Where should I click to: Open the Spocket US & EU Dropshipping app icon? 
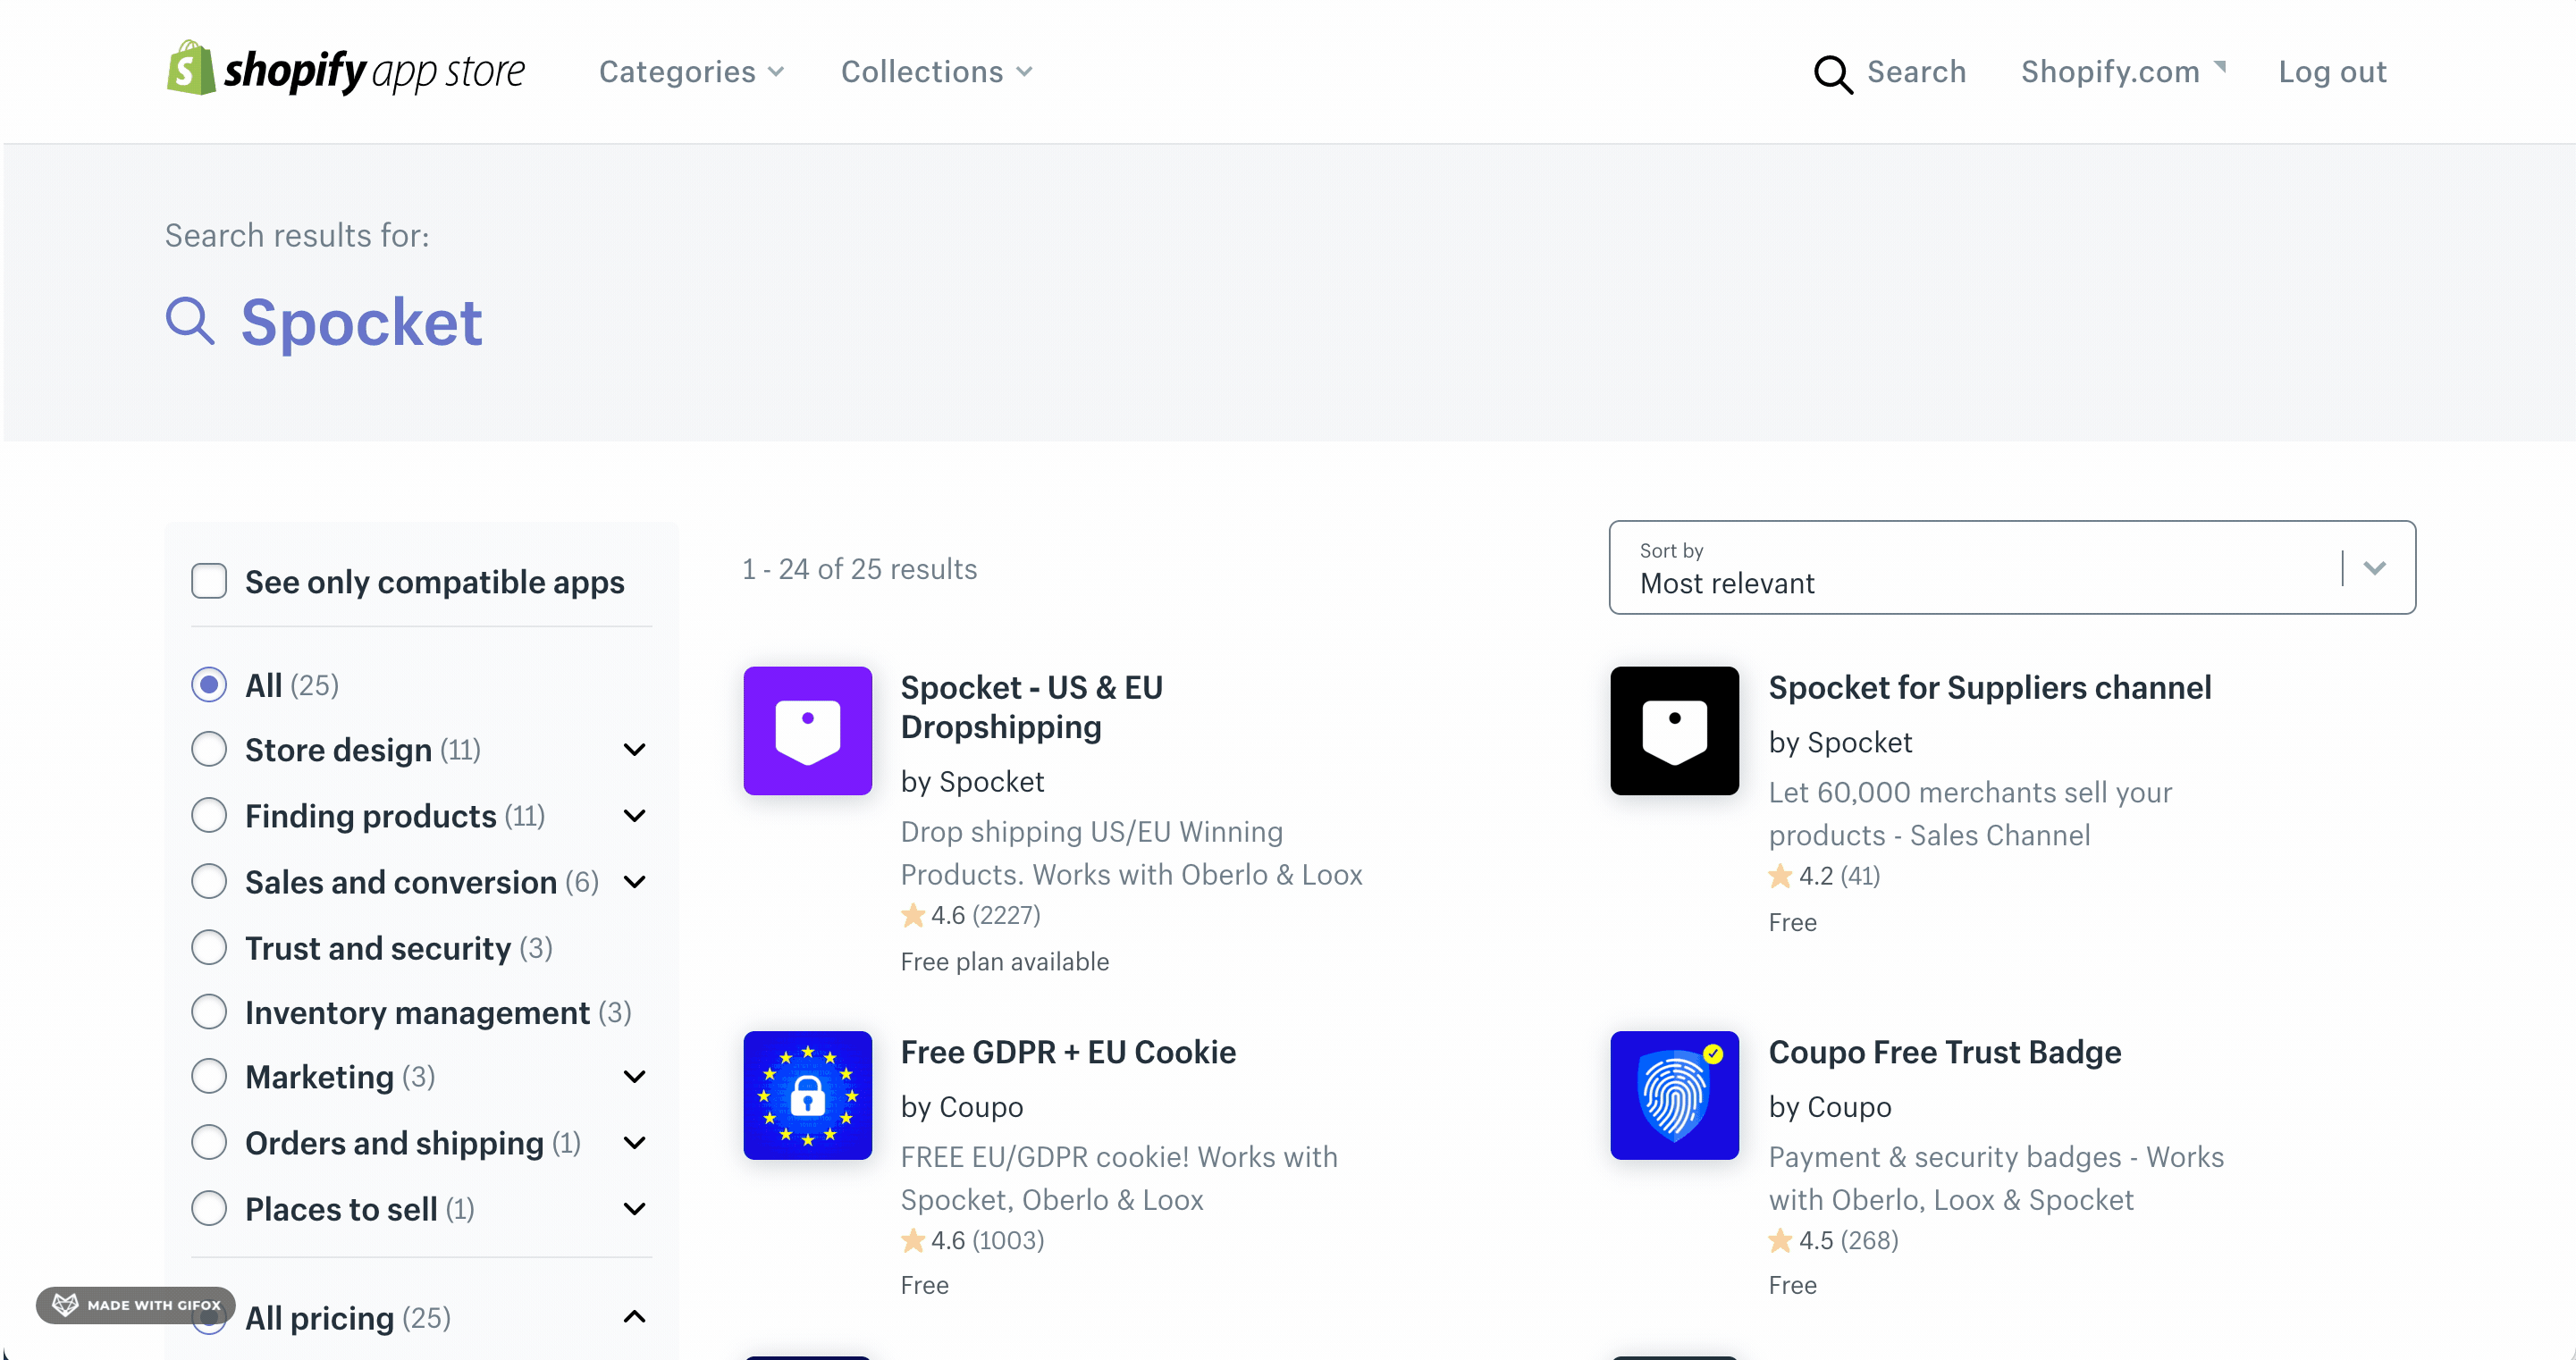click(807, 731)
